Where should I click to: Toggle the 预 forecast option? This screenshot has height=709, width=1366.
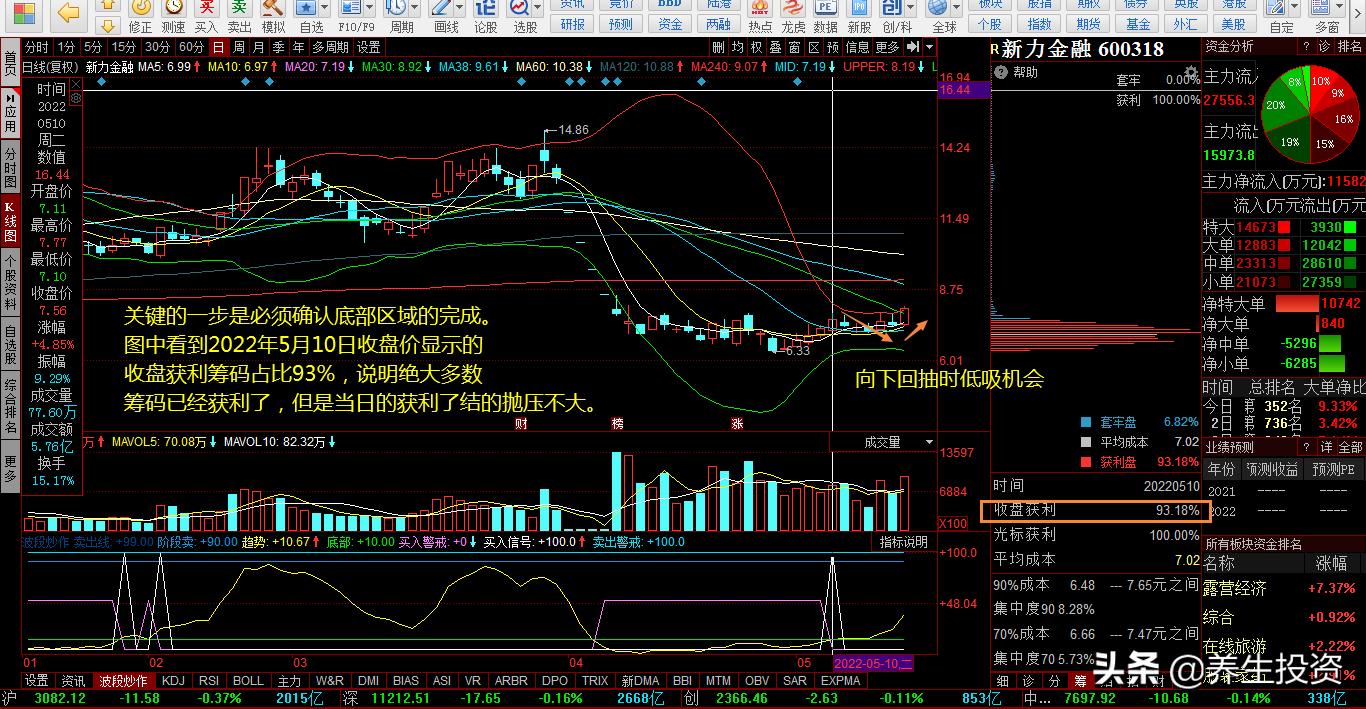[832, 47]
